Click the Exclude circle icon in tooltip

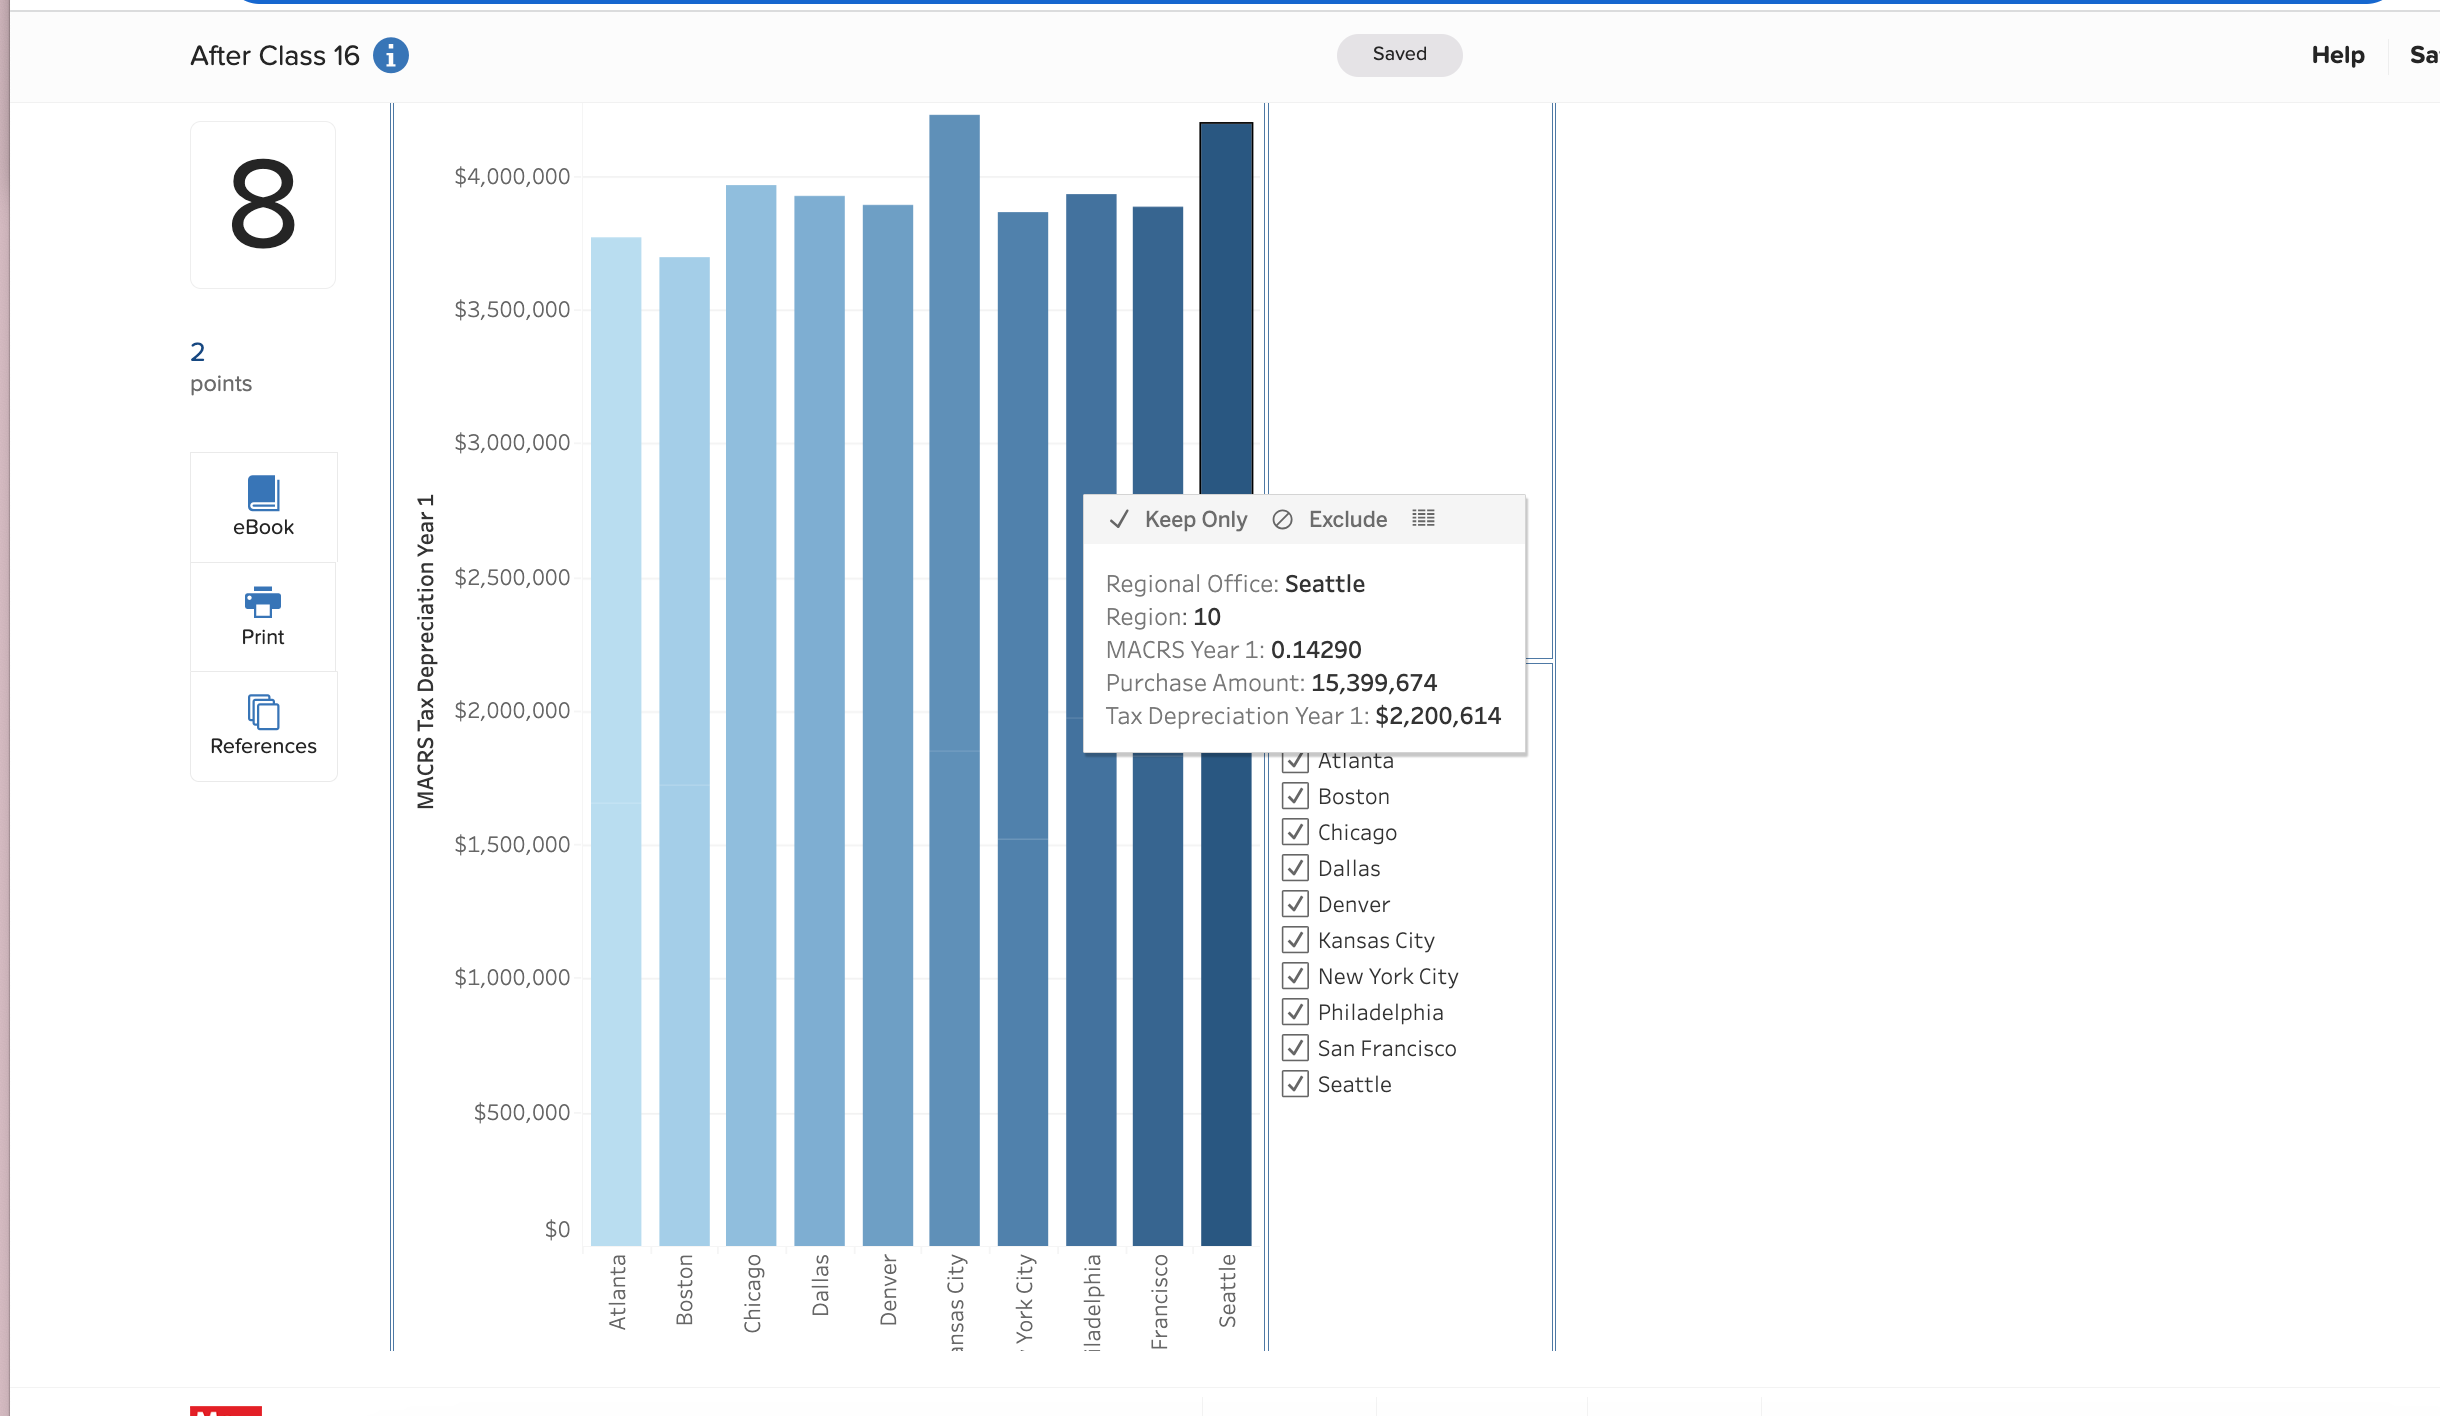[x=1283, y=519]
